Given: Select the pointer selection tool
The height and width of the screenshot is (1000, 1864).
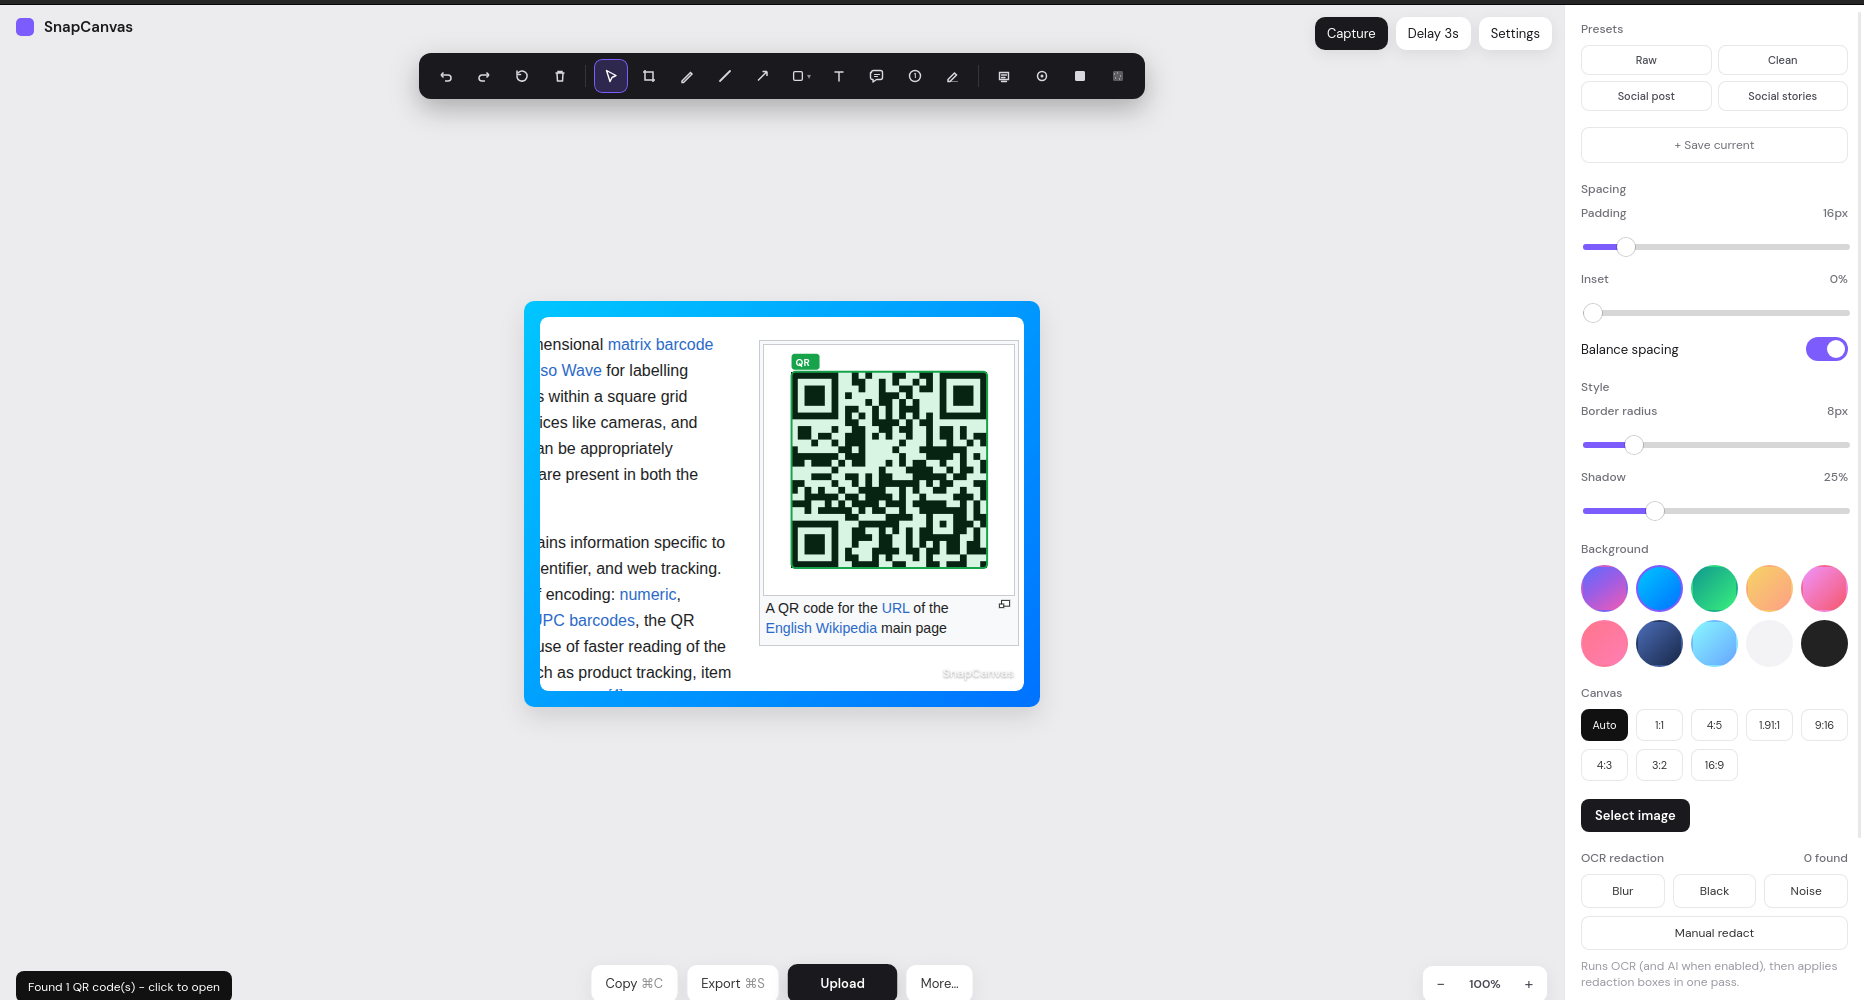Looking at the screenshot, I should coord(611,76).
